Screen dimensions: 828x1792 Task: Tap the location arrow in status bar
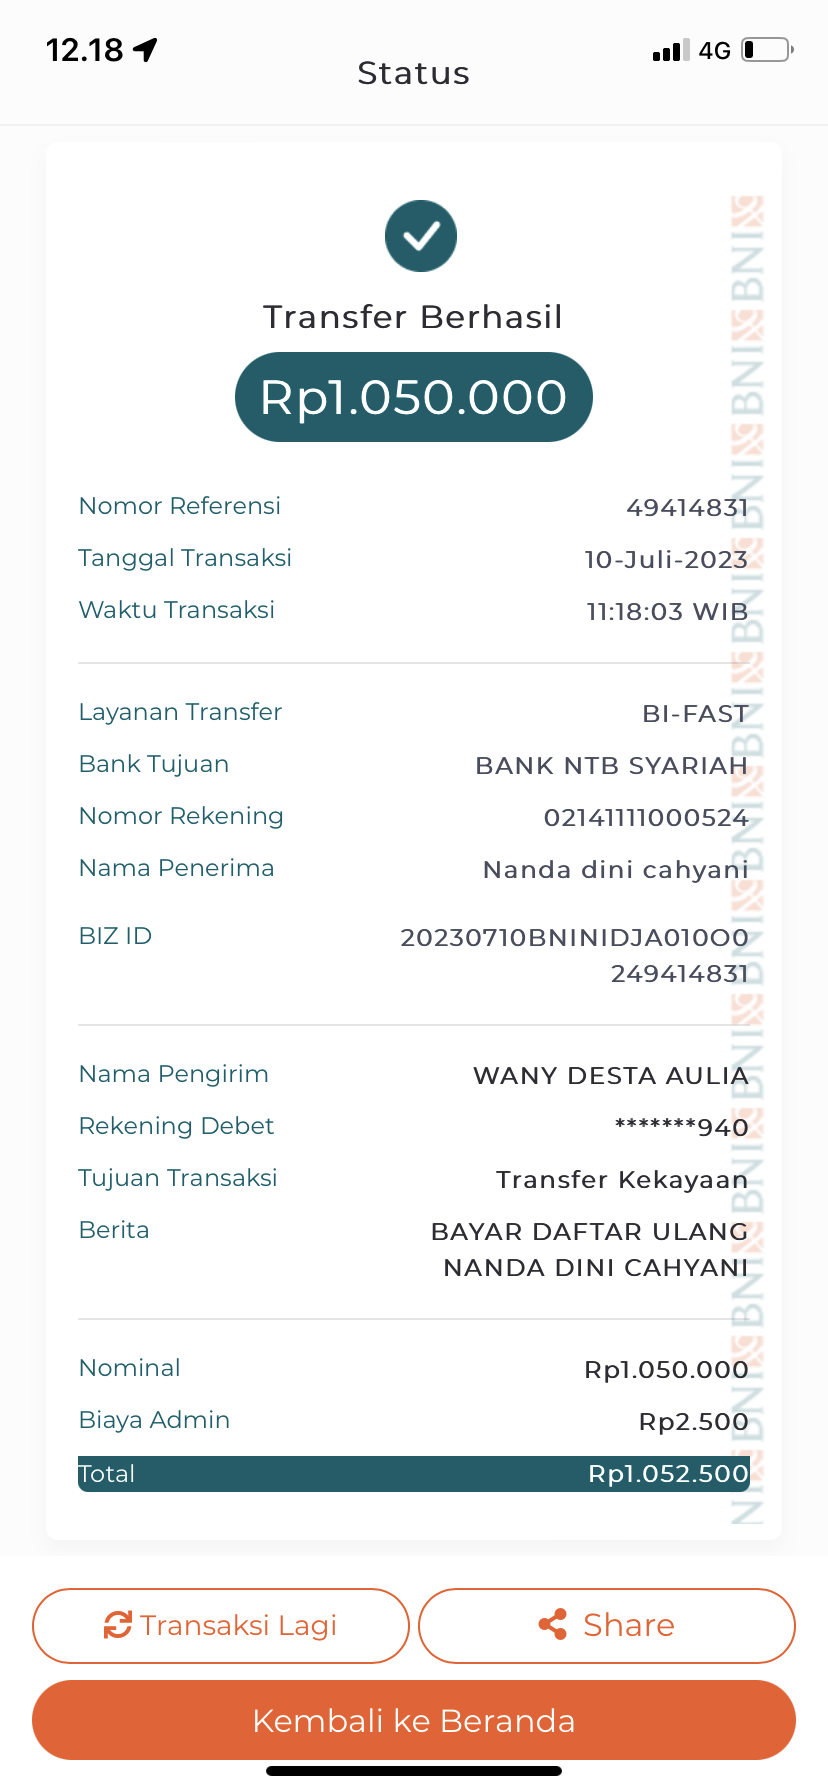(146, 50)
